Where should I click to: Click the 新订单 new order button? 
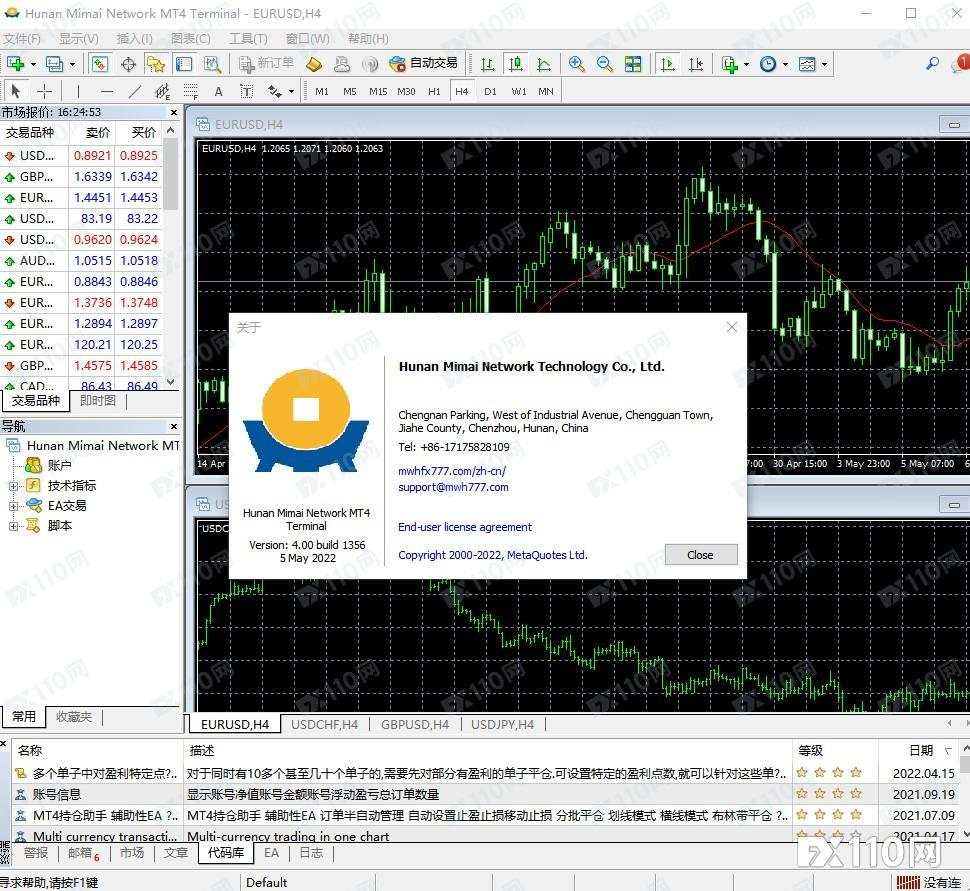[x=267, y=64]
